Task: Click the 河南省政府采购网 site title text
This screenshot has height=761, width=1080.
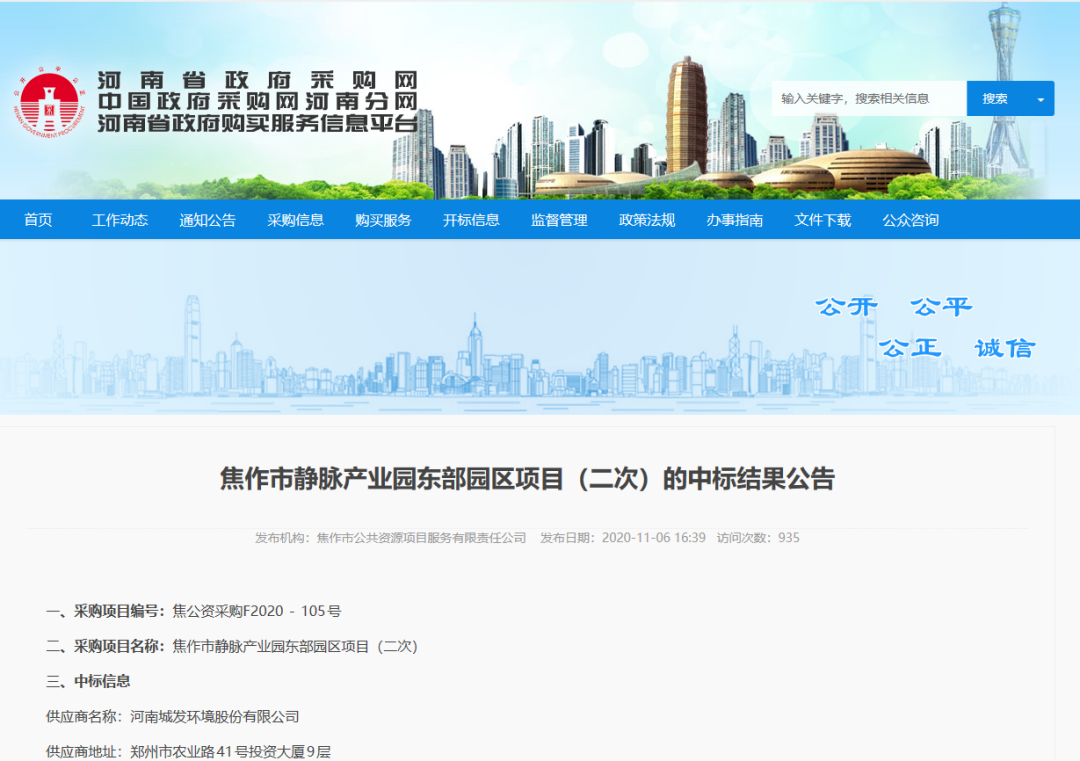Action: click(257, 81)
